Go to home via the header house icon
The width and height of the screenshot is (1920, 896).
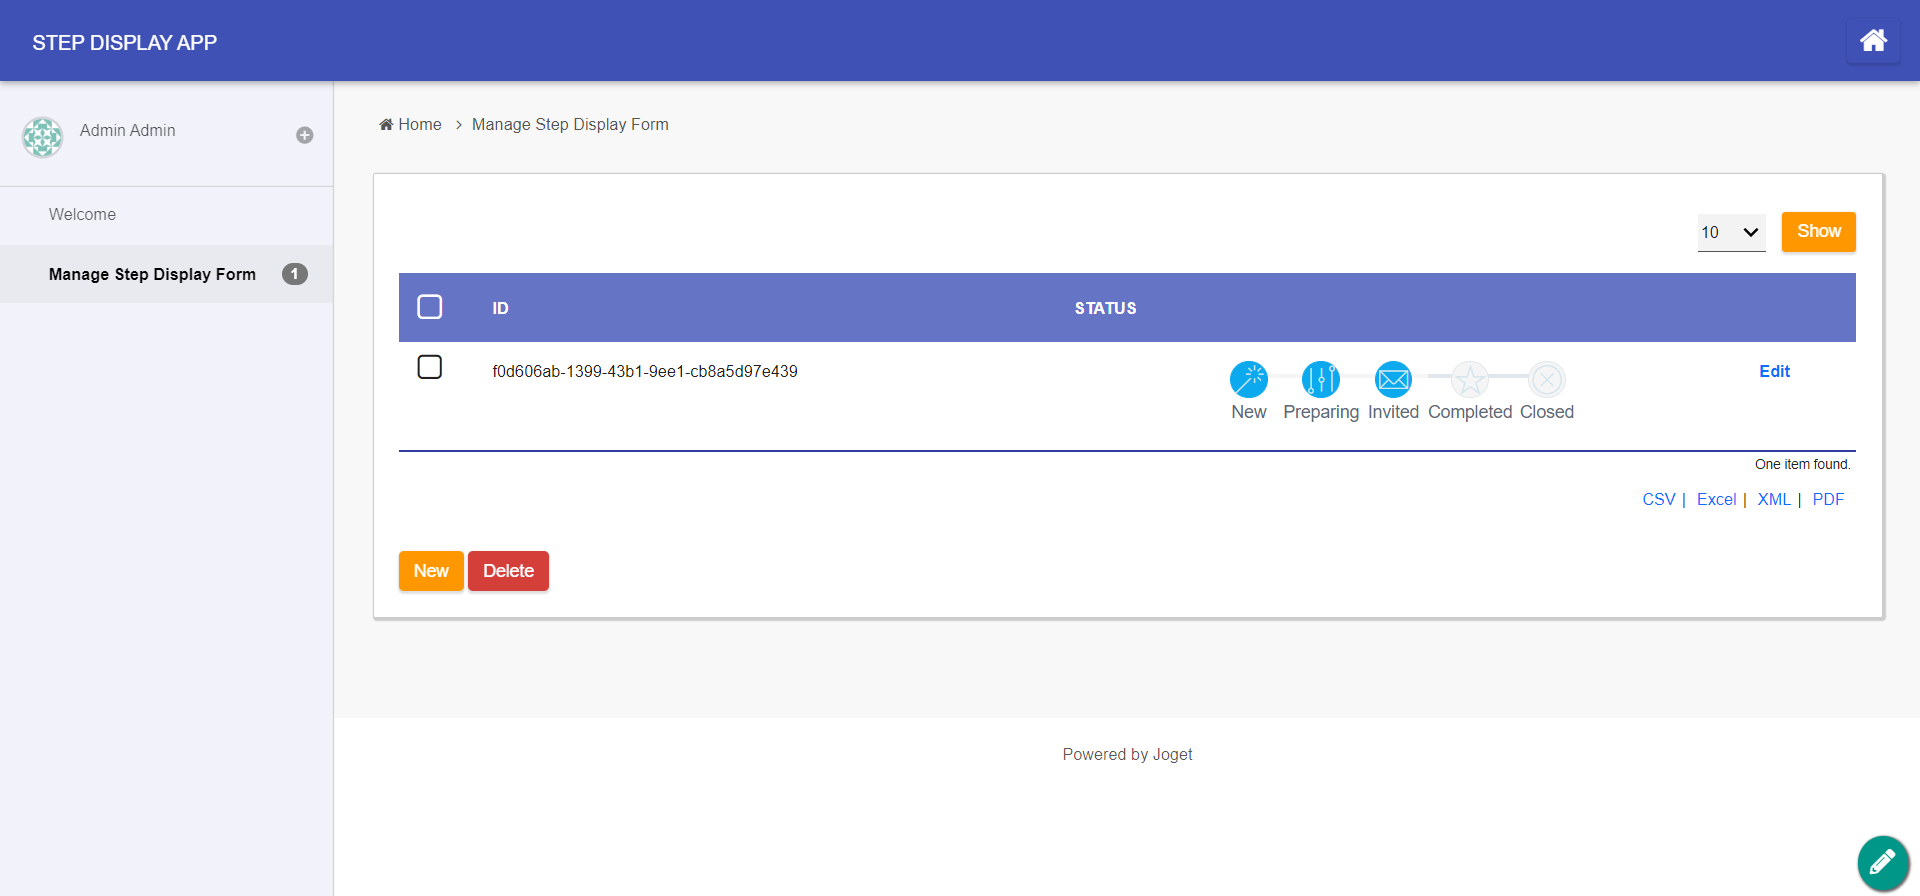1873,41
